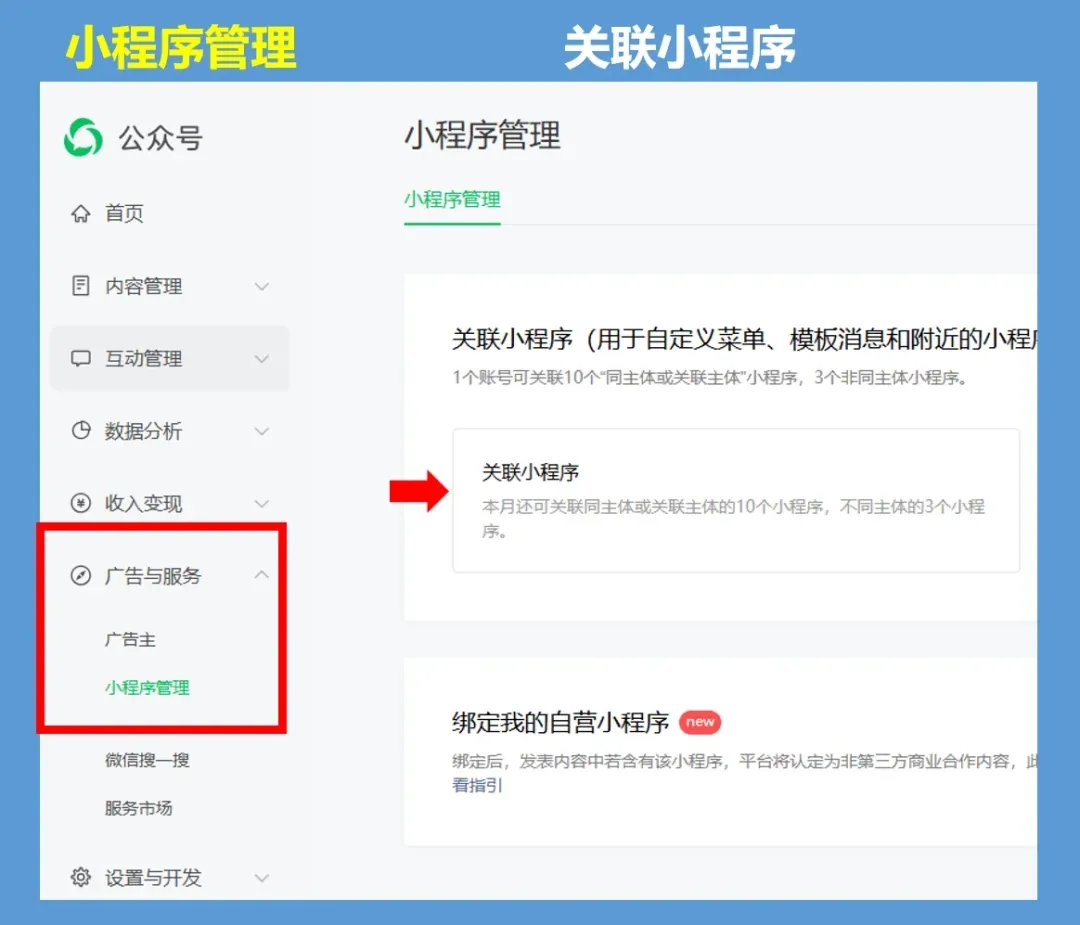Screen dimensions: 1080x925
Task: Click the 数据分析 clock icon
Action: 81,431
